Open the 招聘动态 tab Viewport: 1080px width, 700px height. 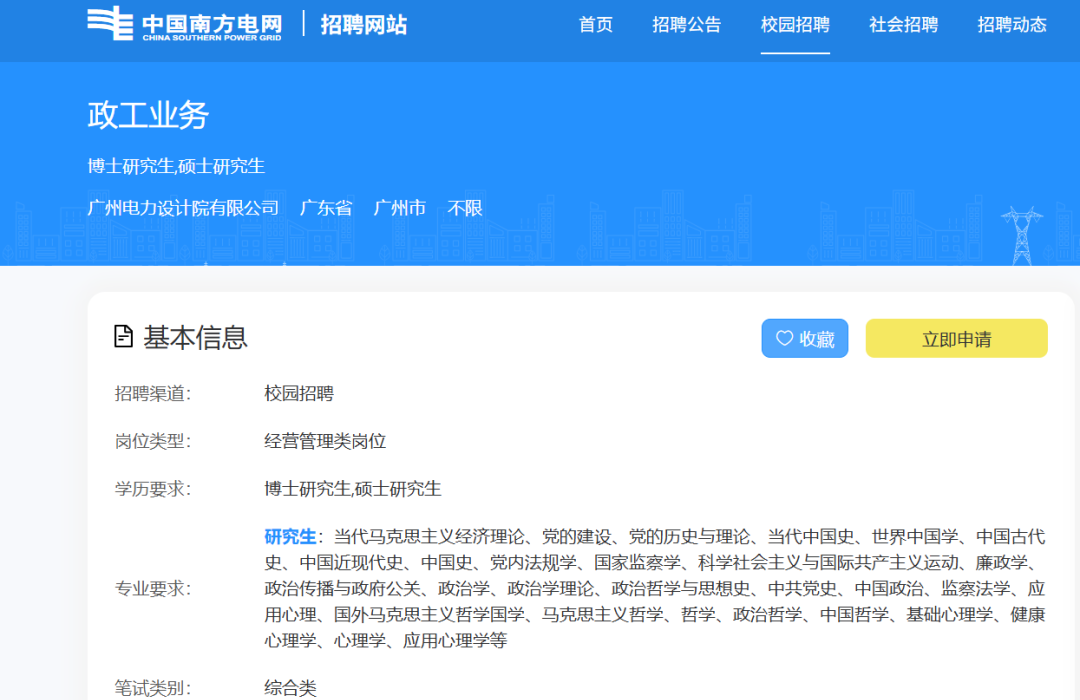tap(1012, 25)
